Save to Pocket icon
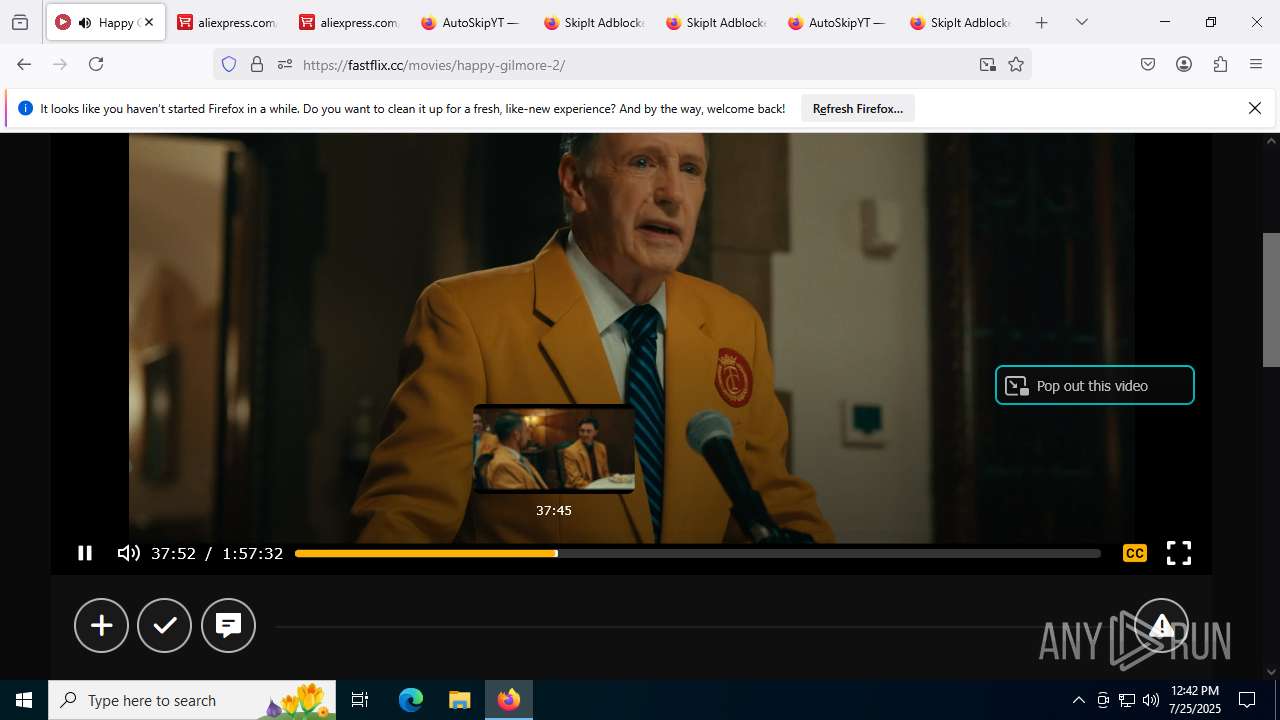Viewport: 1280px width, 720px height. tap(1148, 64)
